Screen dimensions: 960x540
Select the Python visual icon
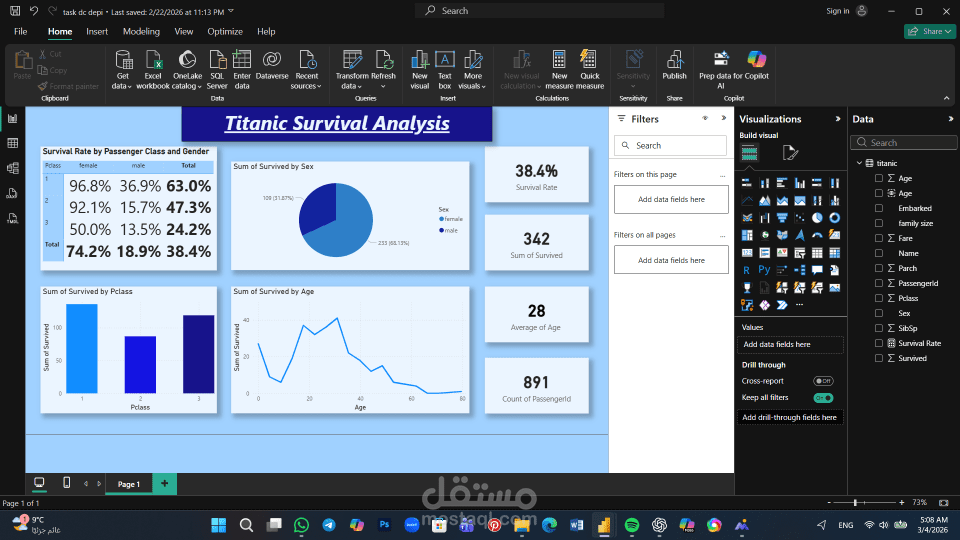click(764, 270)
